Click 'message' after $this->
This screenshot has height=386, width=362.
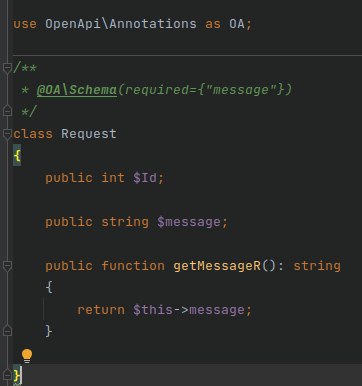click(217, 310)
